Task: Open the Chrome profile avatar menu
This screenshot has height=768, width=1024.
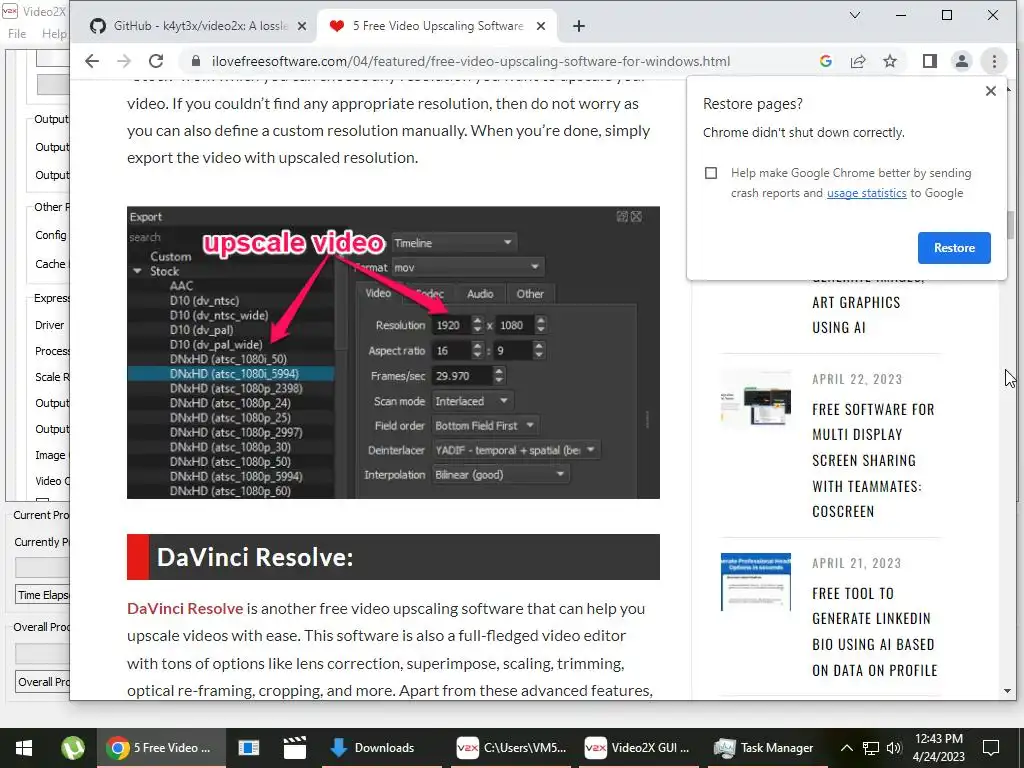Action: pos(961,61)
